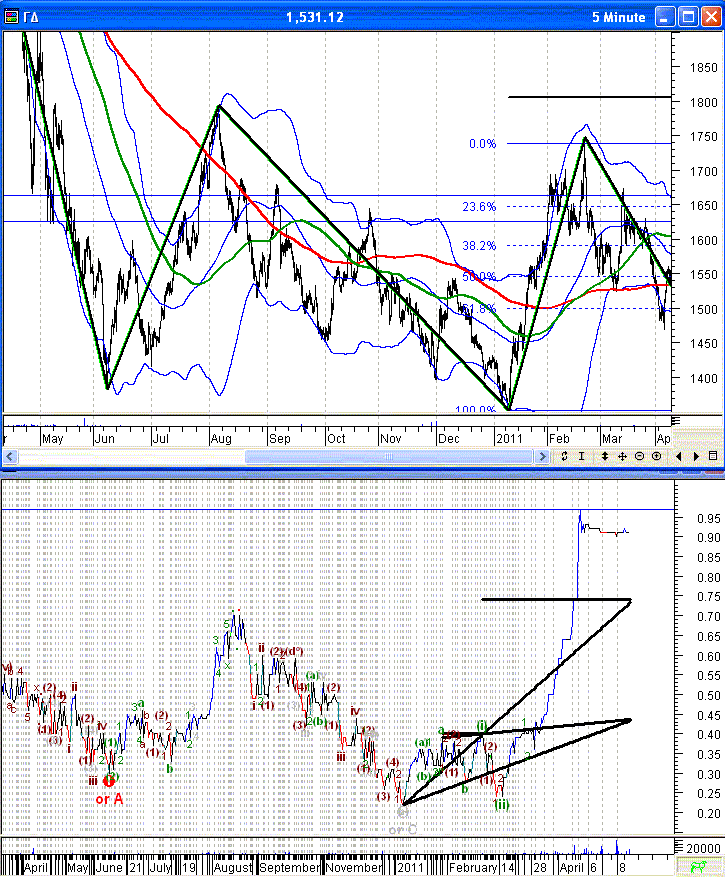Open the application icon in title bar
This screenshot has width=725, height=877.
[11, 17]
